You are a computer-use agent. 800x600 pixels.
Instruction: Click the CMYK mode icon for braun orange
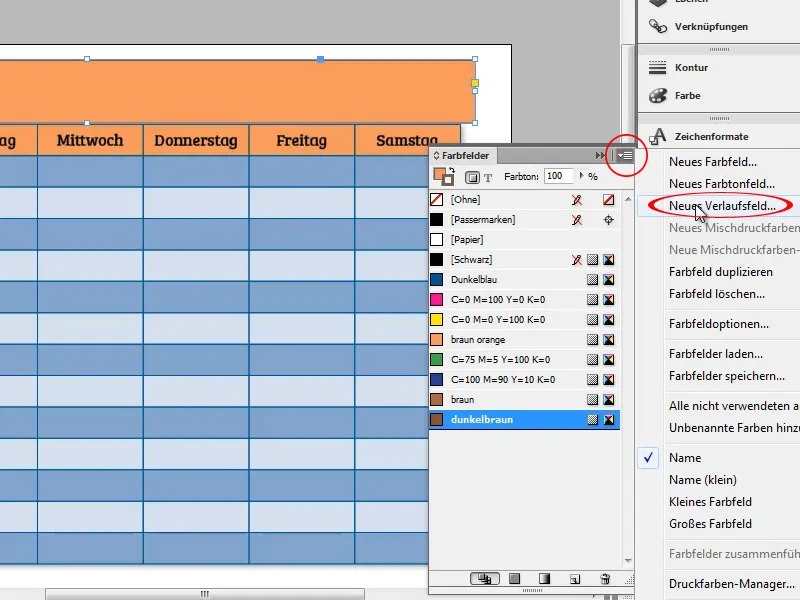[x=608, y=339]
